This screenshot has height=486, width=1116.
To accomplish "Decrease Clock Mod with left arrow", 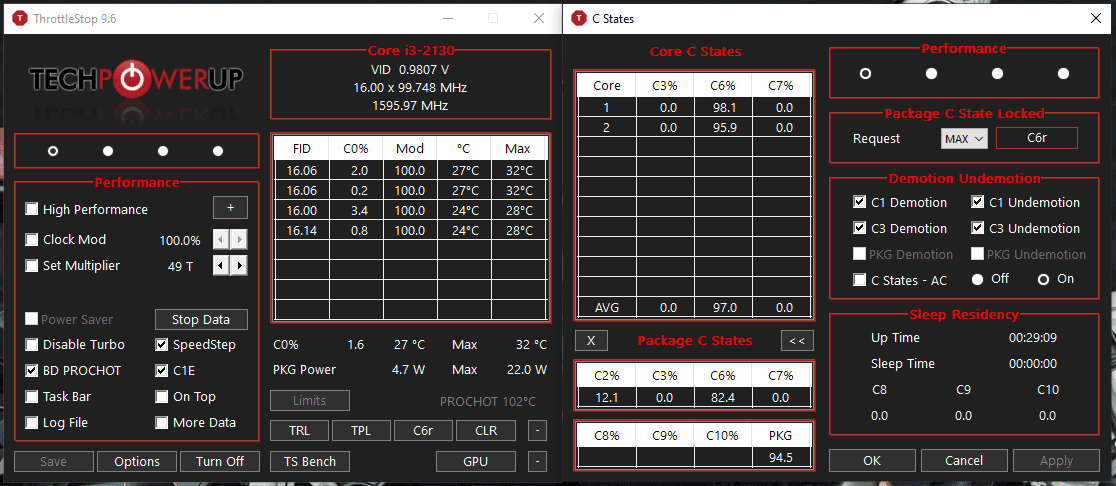I will (x=222, y=240).
